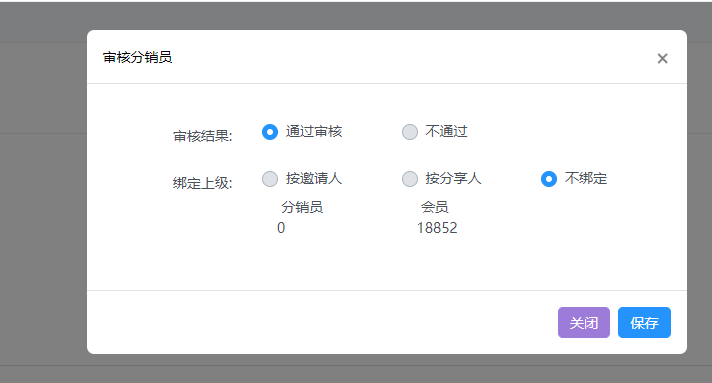
Task: Select the 不通过 radio circle
Action: coord(410,132)
